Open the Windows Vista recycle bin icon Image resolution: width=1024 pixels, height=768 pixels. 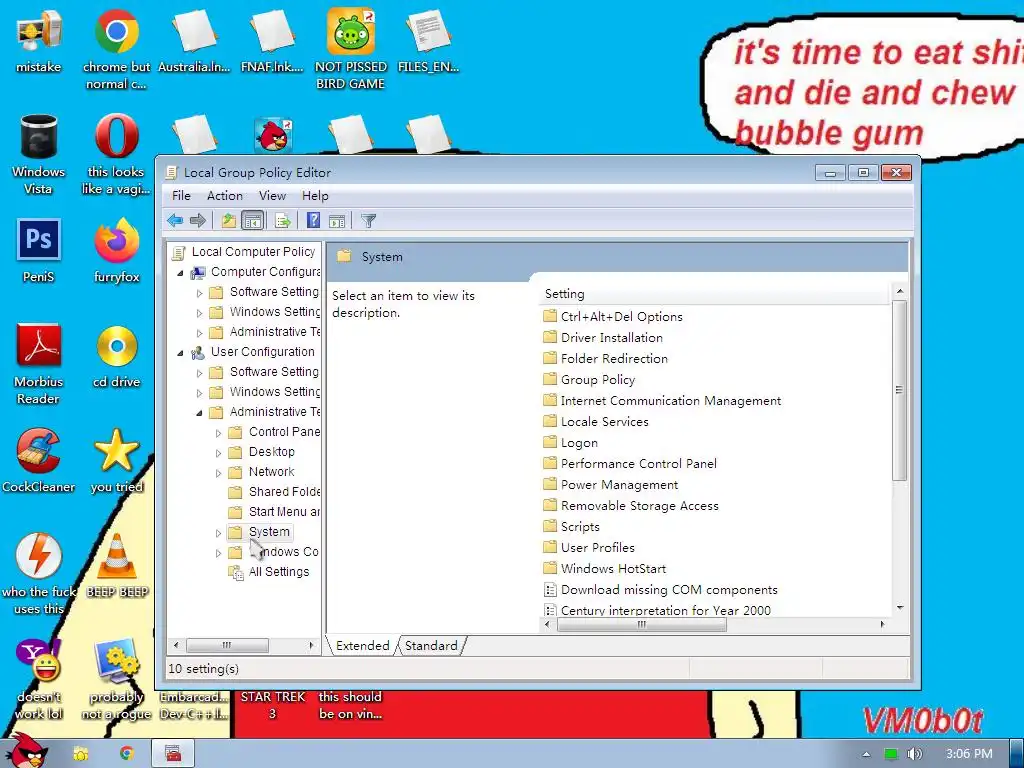tap(39, 154)
